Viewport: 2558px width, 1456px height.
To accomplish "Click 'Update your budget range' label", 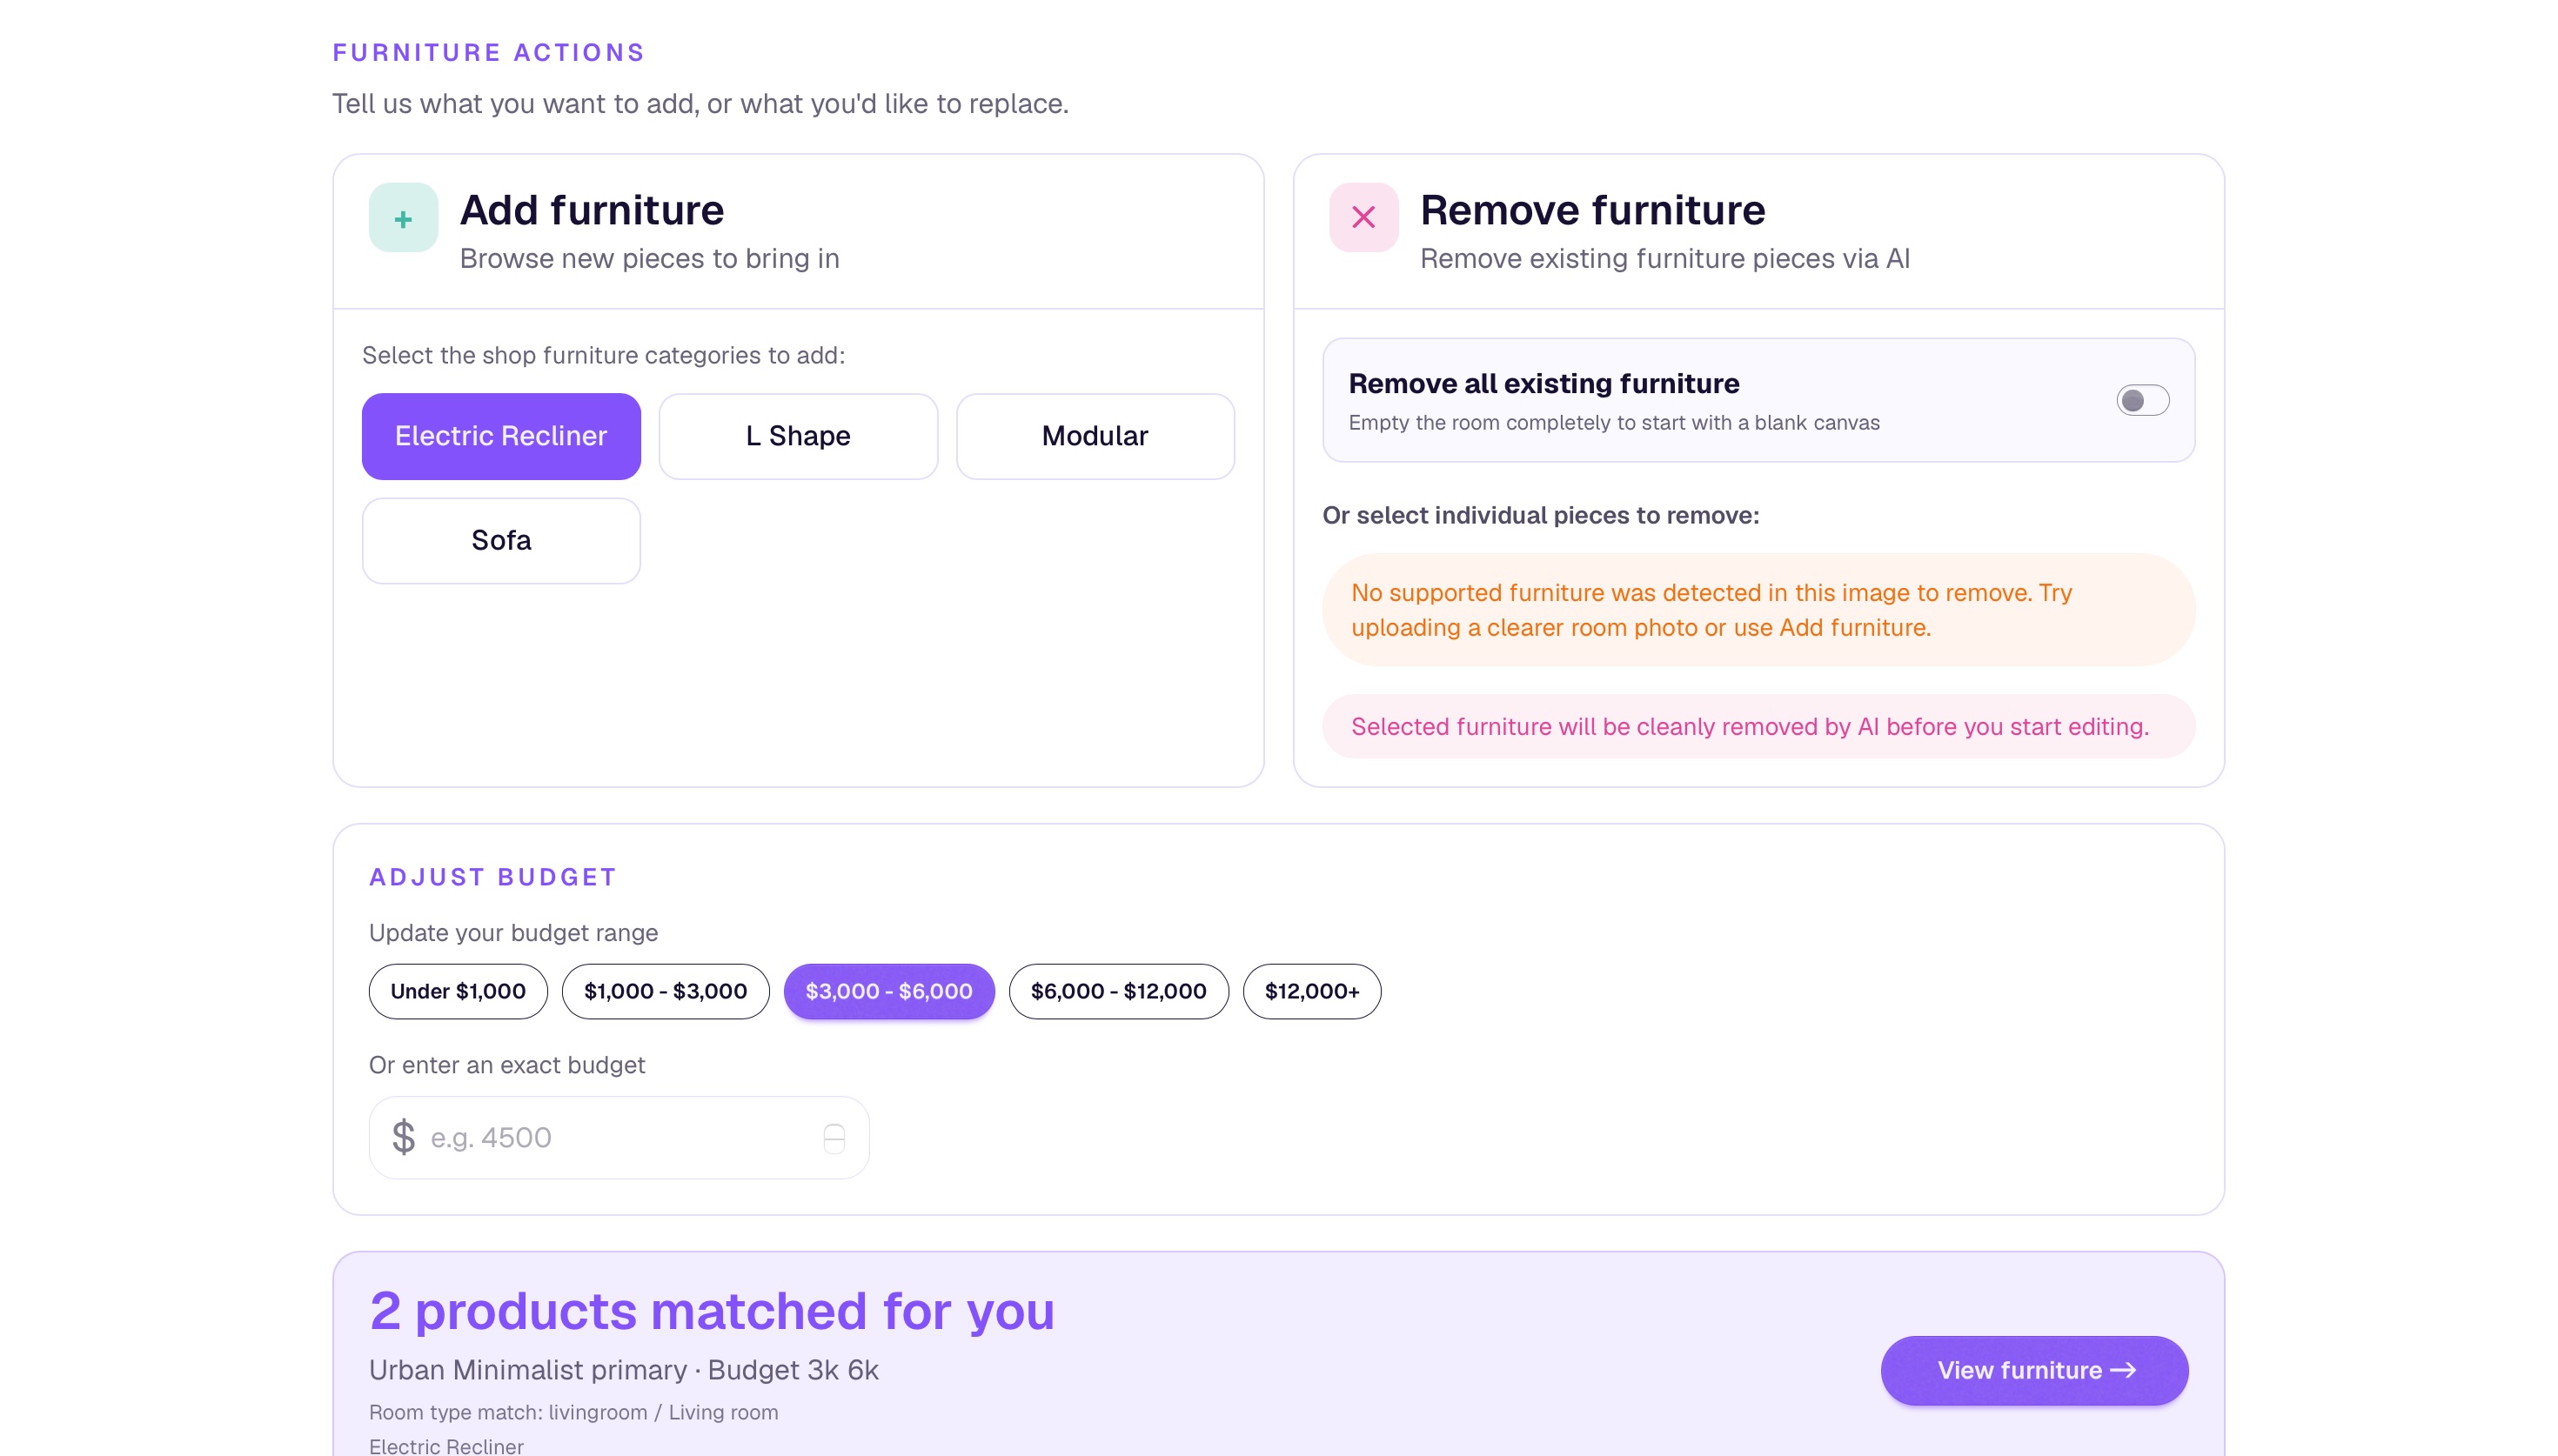I will click(x=513, y=932).
